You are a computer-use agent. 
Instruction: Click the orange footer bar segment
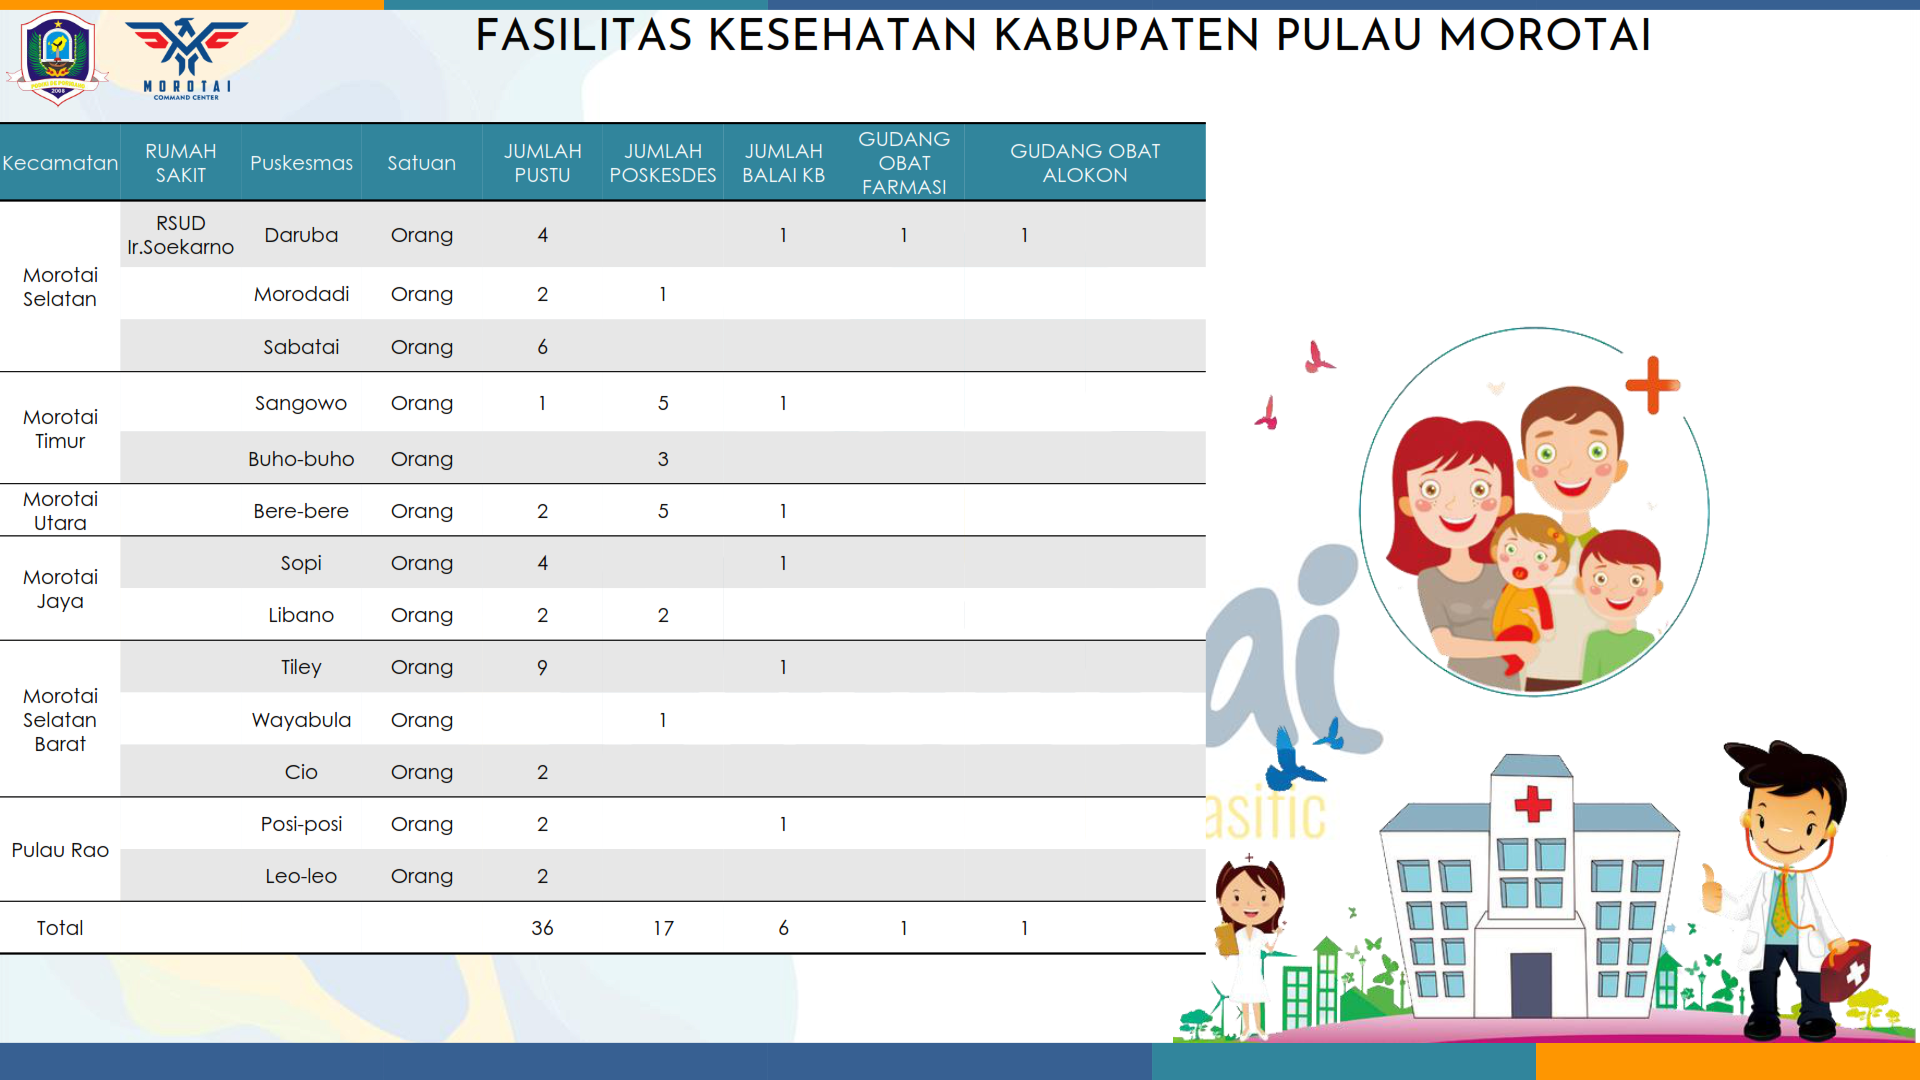tap(1727, 1061)
